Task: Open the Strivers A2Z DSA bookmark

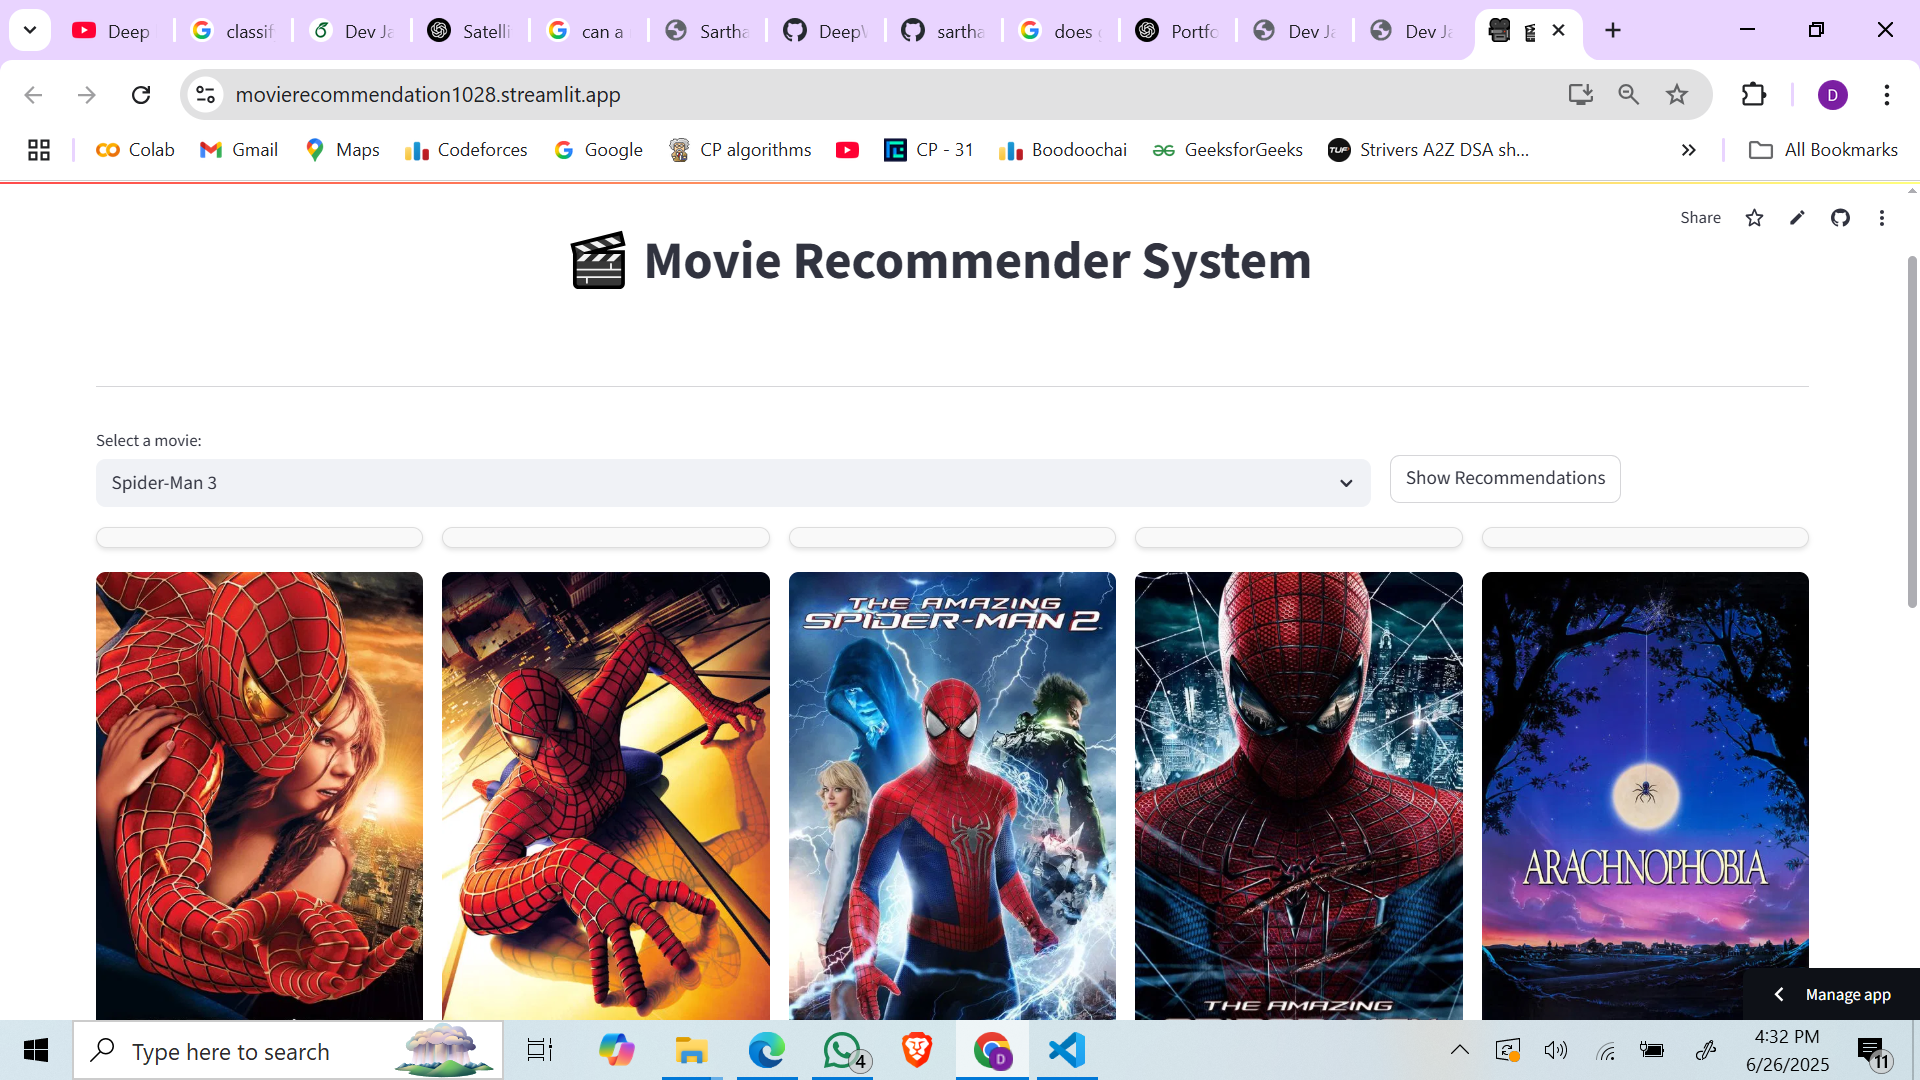Action: [1429, 150]
